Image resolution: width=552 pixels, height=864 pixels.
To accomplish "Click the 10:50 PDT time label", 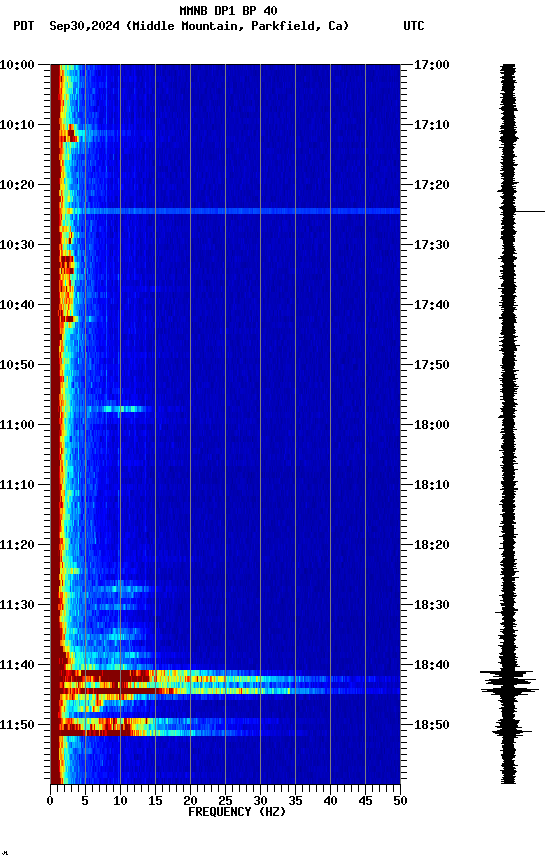I will tap(17, 365).
